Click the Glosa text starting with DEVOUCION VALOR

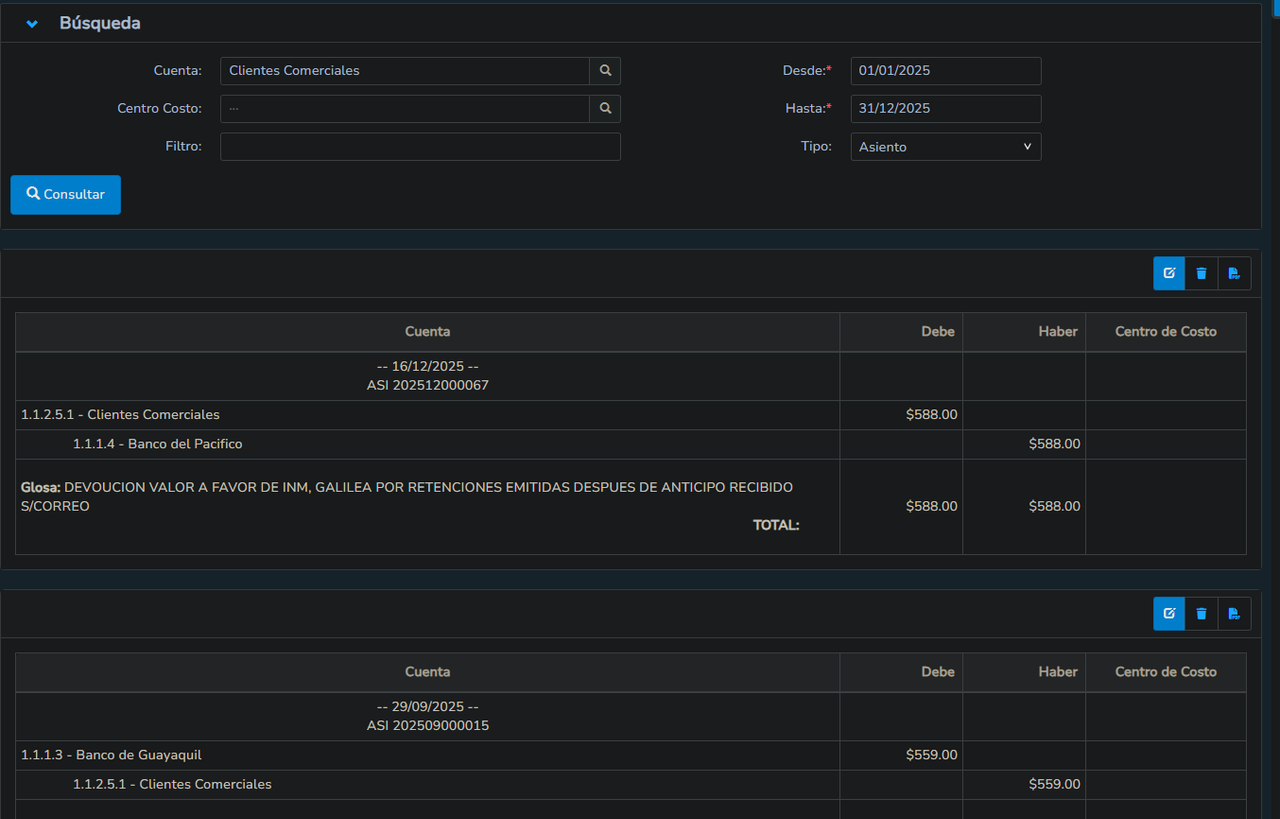coord(407,497)
